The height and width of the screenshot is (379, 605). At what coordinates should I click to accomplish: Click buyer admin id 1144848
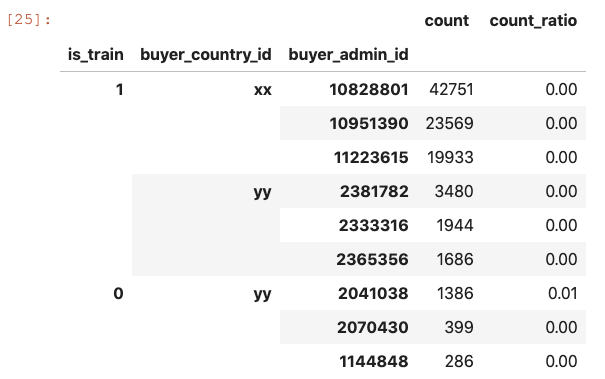pos(374,362)
